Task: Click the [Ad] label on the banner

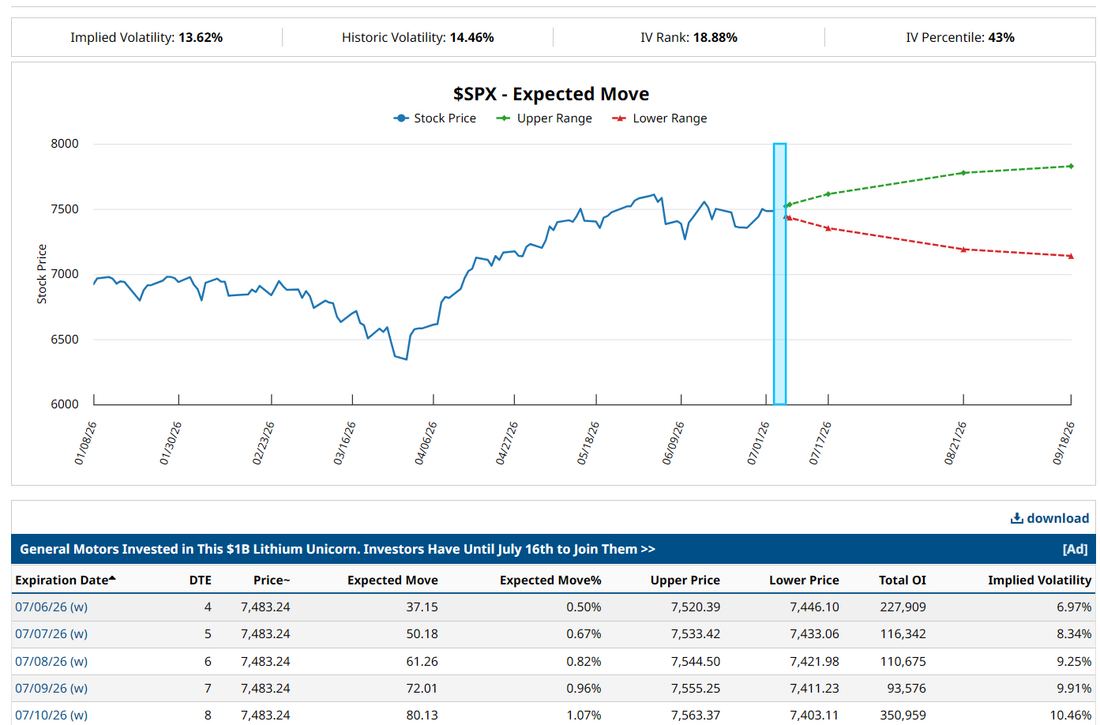Action: click(1075, 550)
